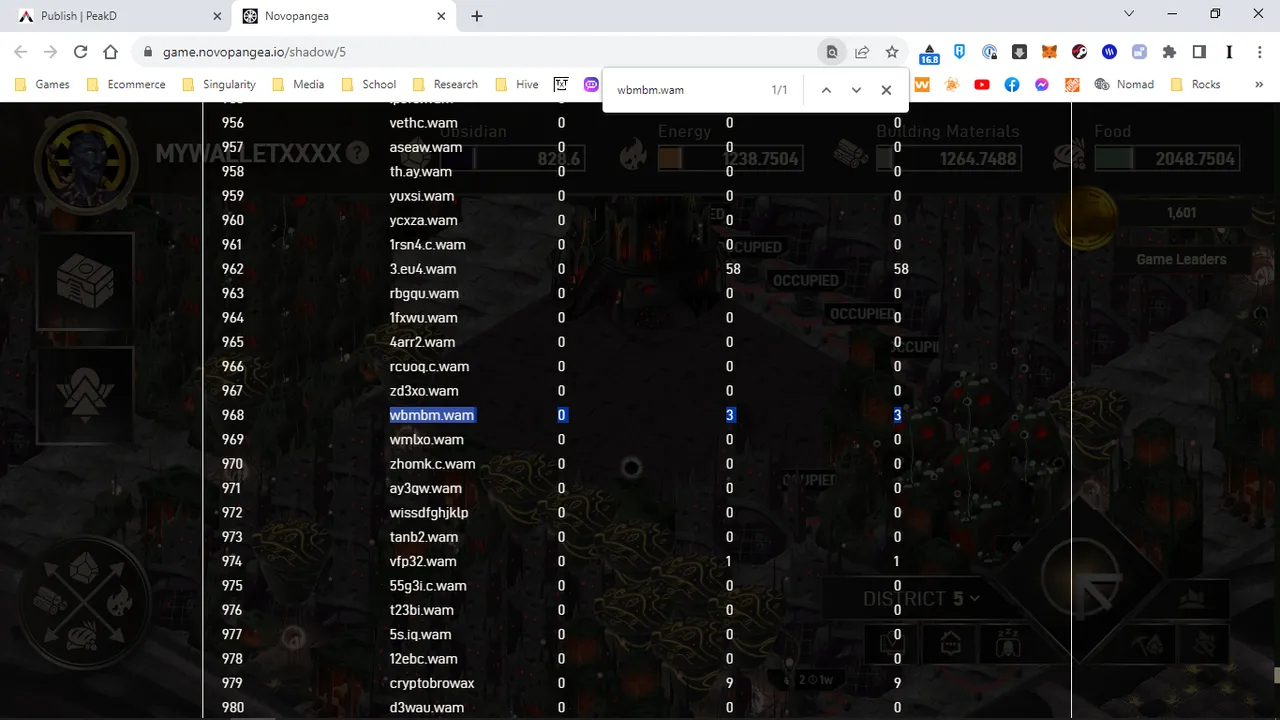Viewport: 1280px width, 720px height.
Task: Close the Novopangea tab
Action: click(441, 16)
